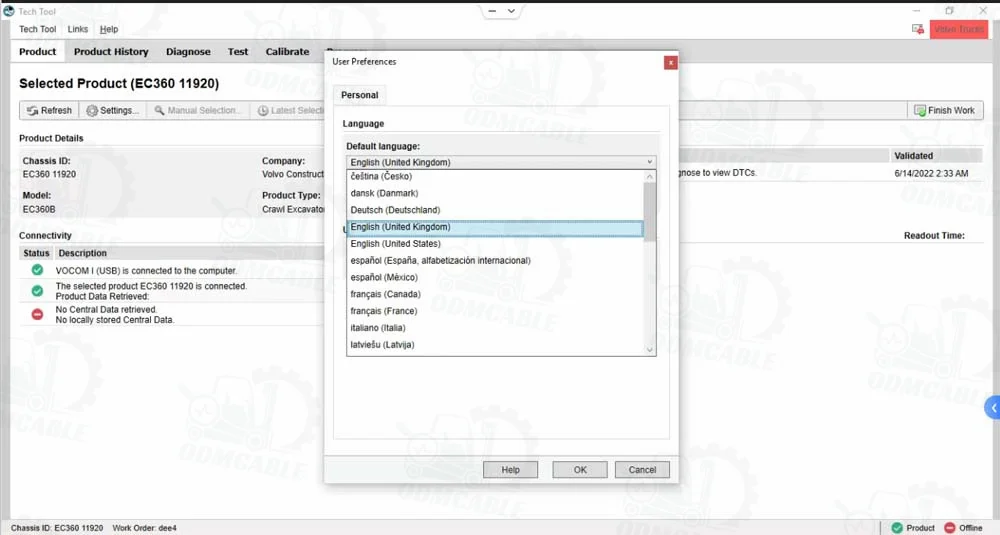1000x535 pixels.
Task: Close the User Preferences dialog
Action: (670, 62)
